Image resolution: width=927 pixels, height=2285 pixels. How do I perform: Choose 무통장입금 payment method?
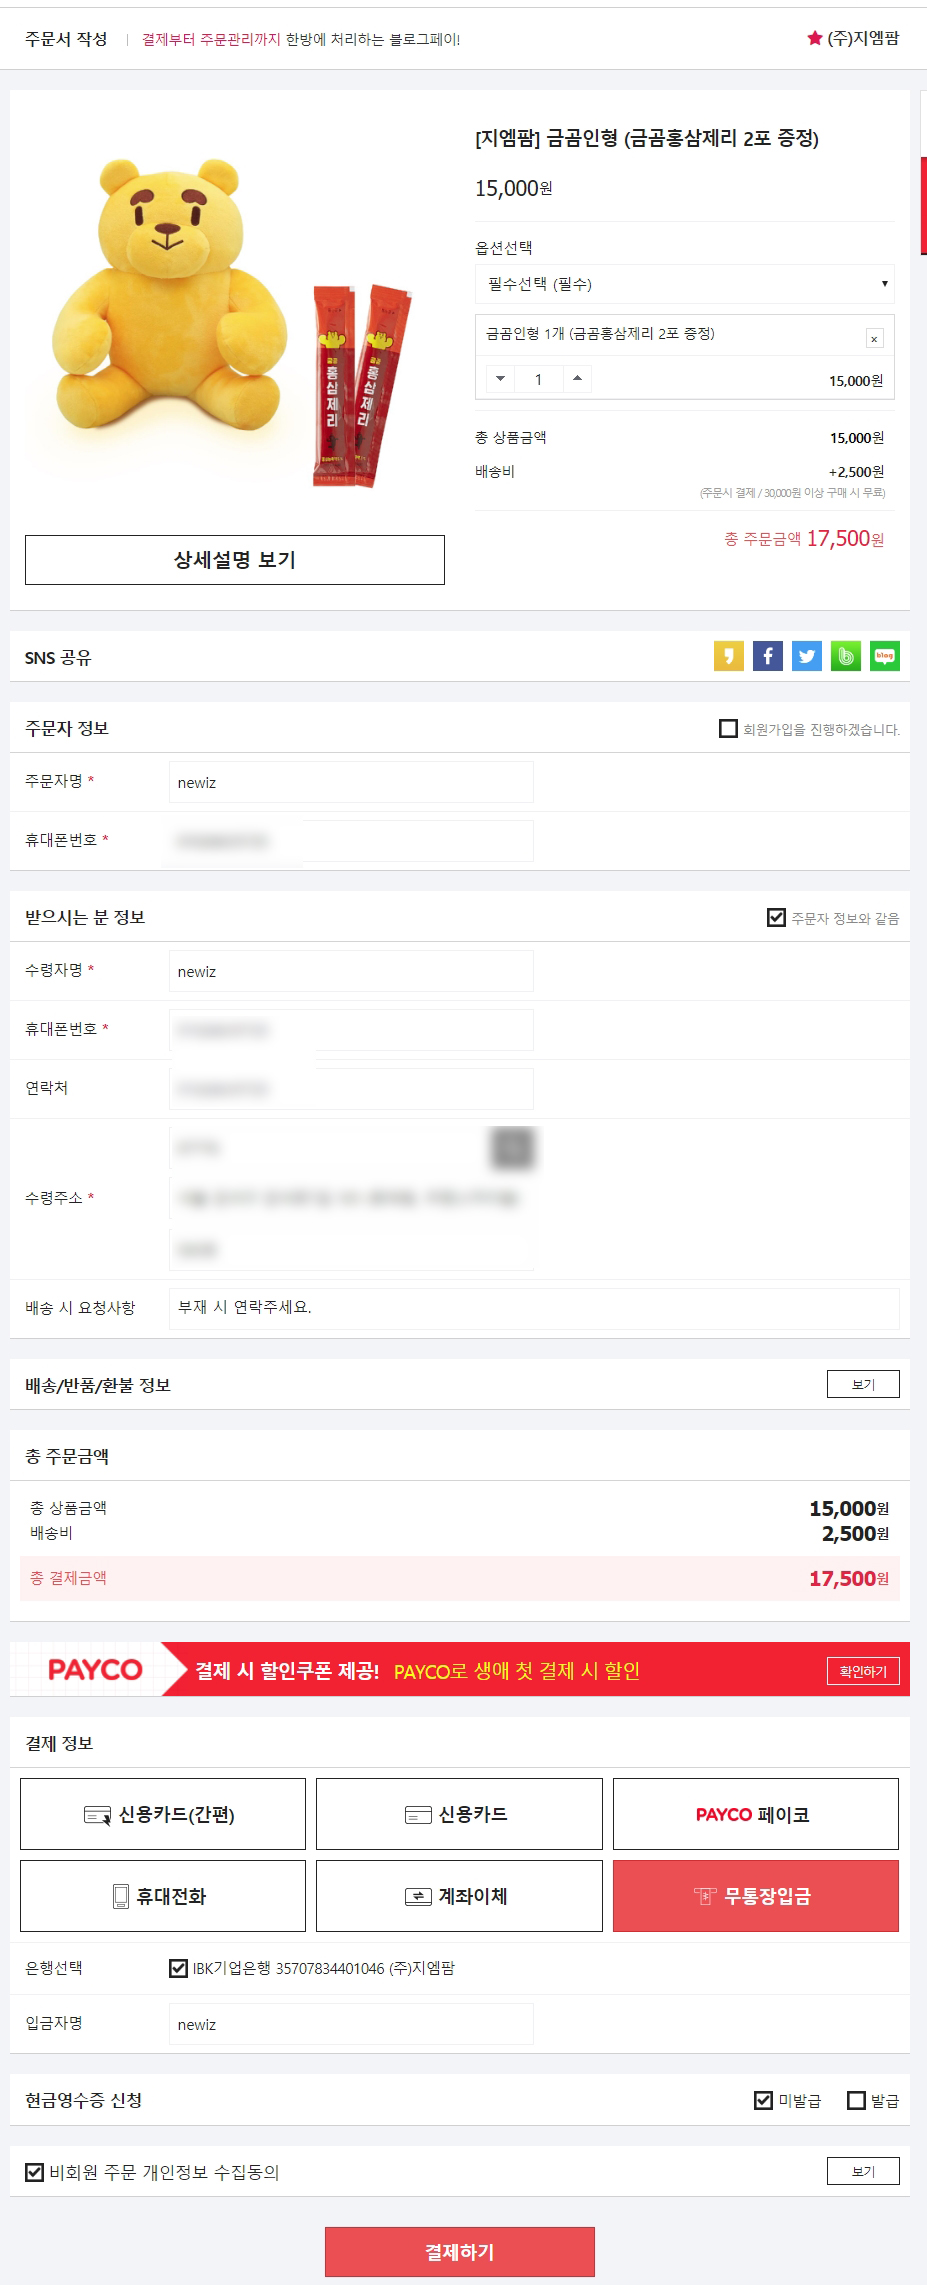click(756, 1895)
